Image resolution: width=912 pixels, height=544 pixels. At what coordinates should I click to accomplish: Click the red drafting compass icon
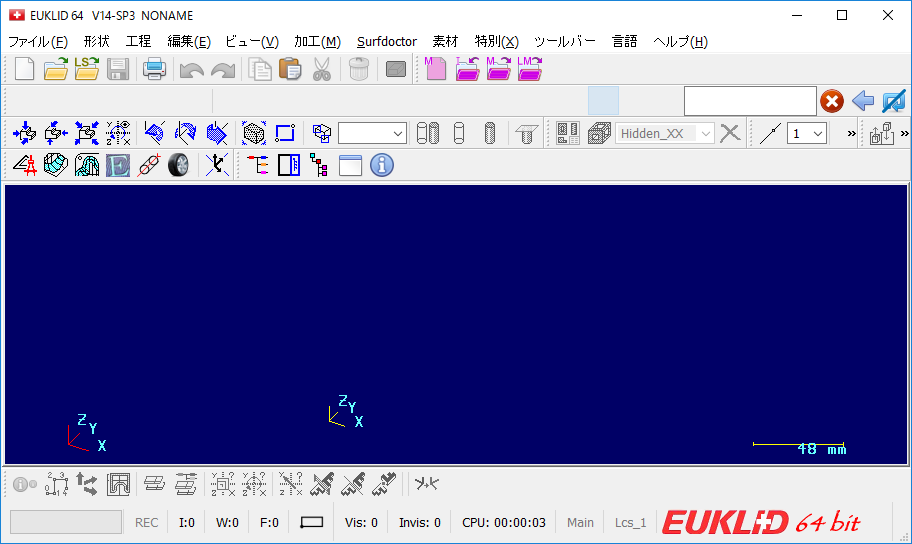24,165
